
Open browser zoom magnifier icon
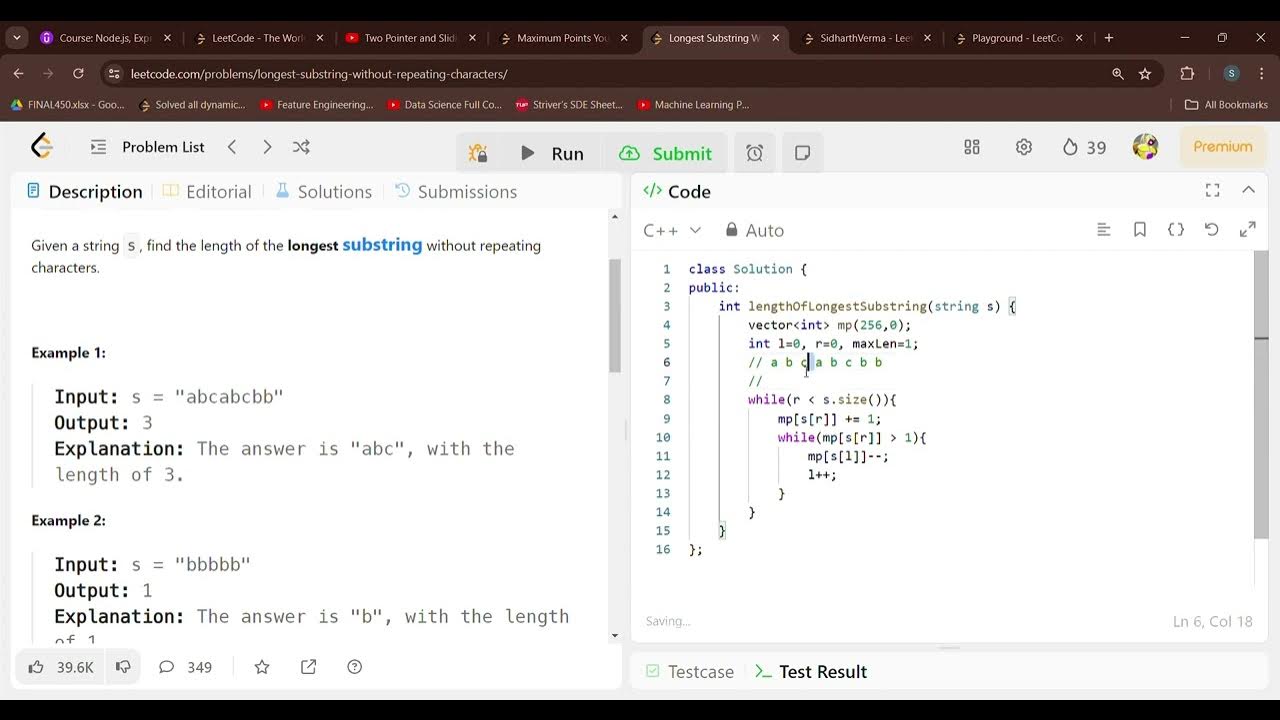(x=1117, y=74)
